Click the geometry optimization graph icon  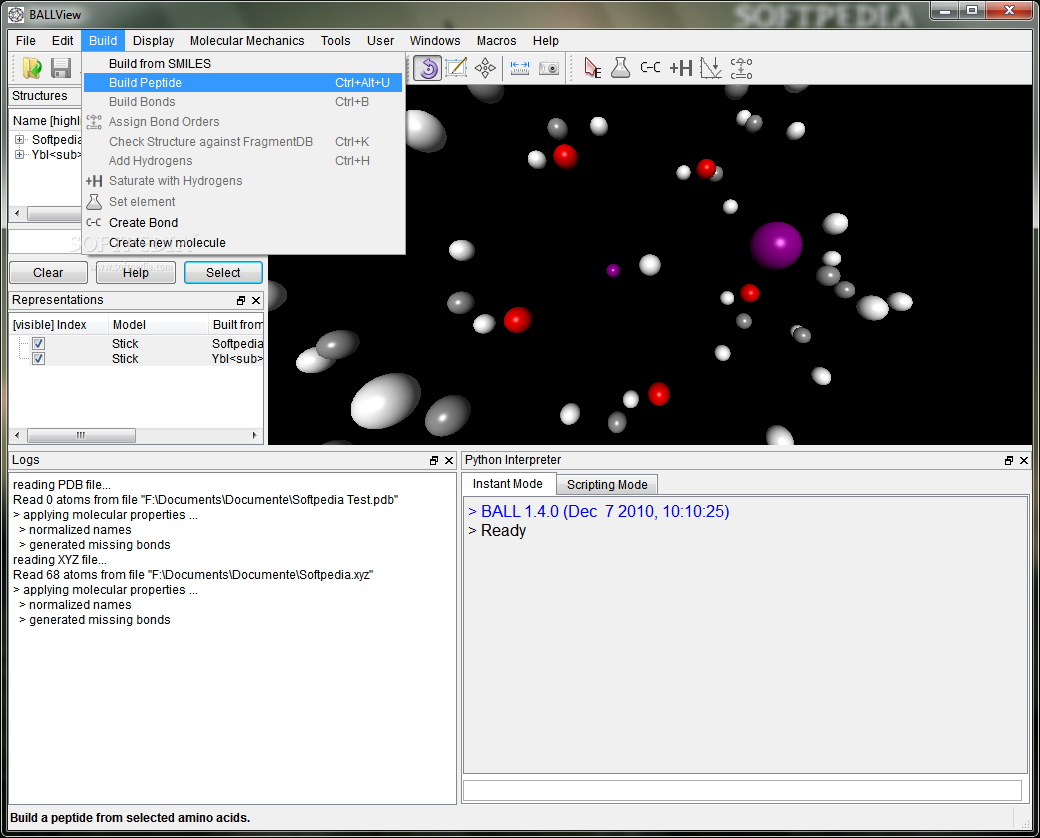tap(711, 68)
